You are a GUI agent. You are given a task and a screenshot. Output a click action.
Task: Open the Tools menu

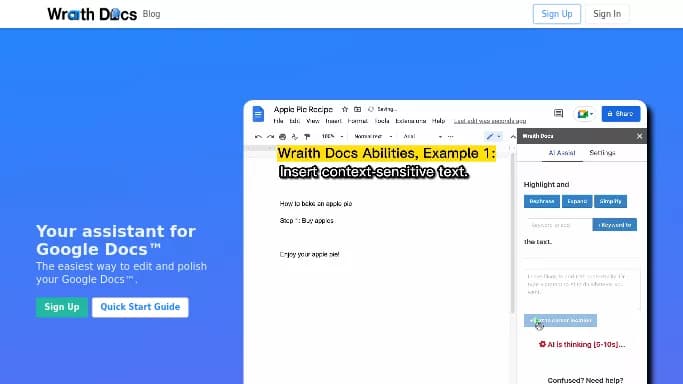pos(382,121)
